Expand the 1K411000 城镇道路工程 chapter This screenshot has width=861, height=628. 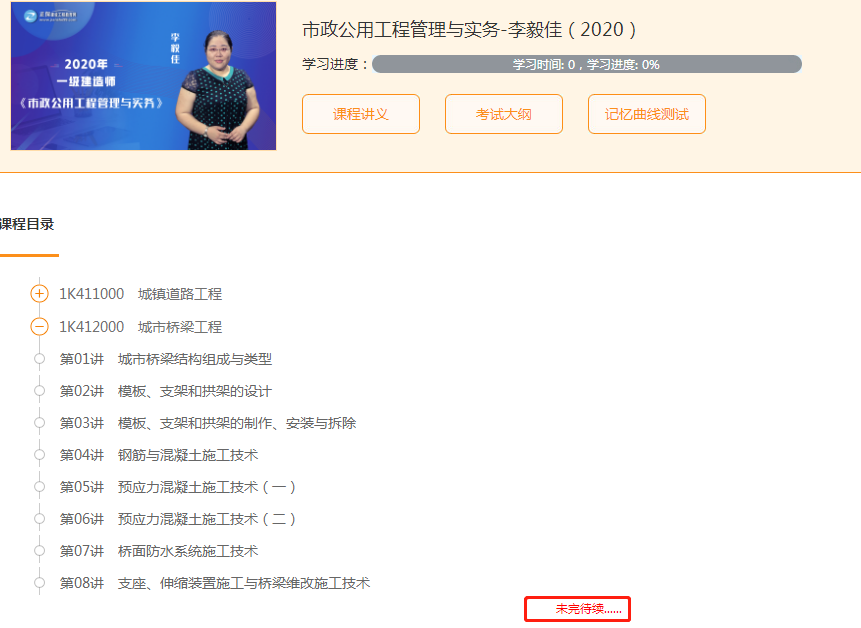(x=39, y=294)
